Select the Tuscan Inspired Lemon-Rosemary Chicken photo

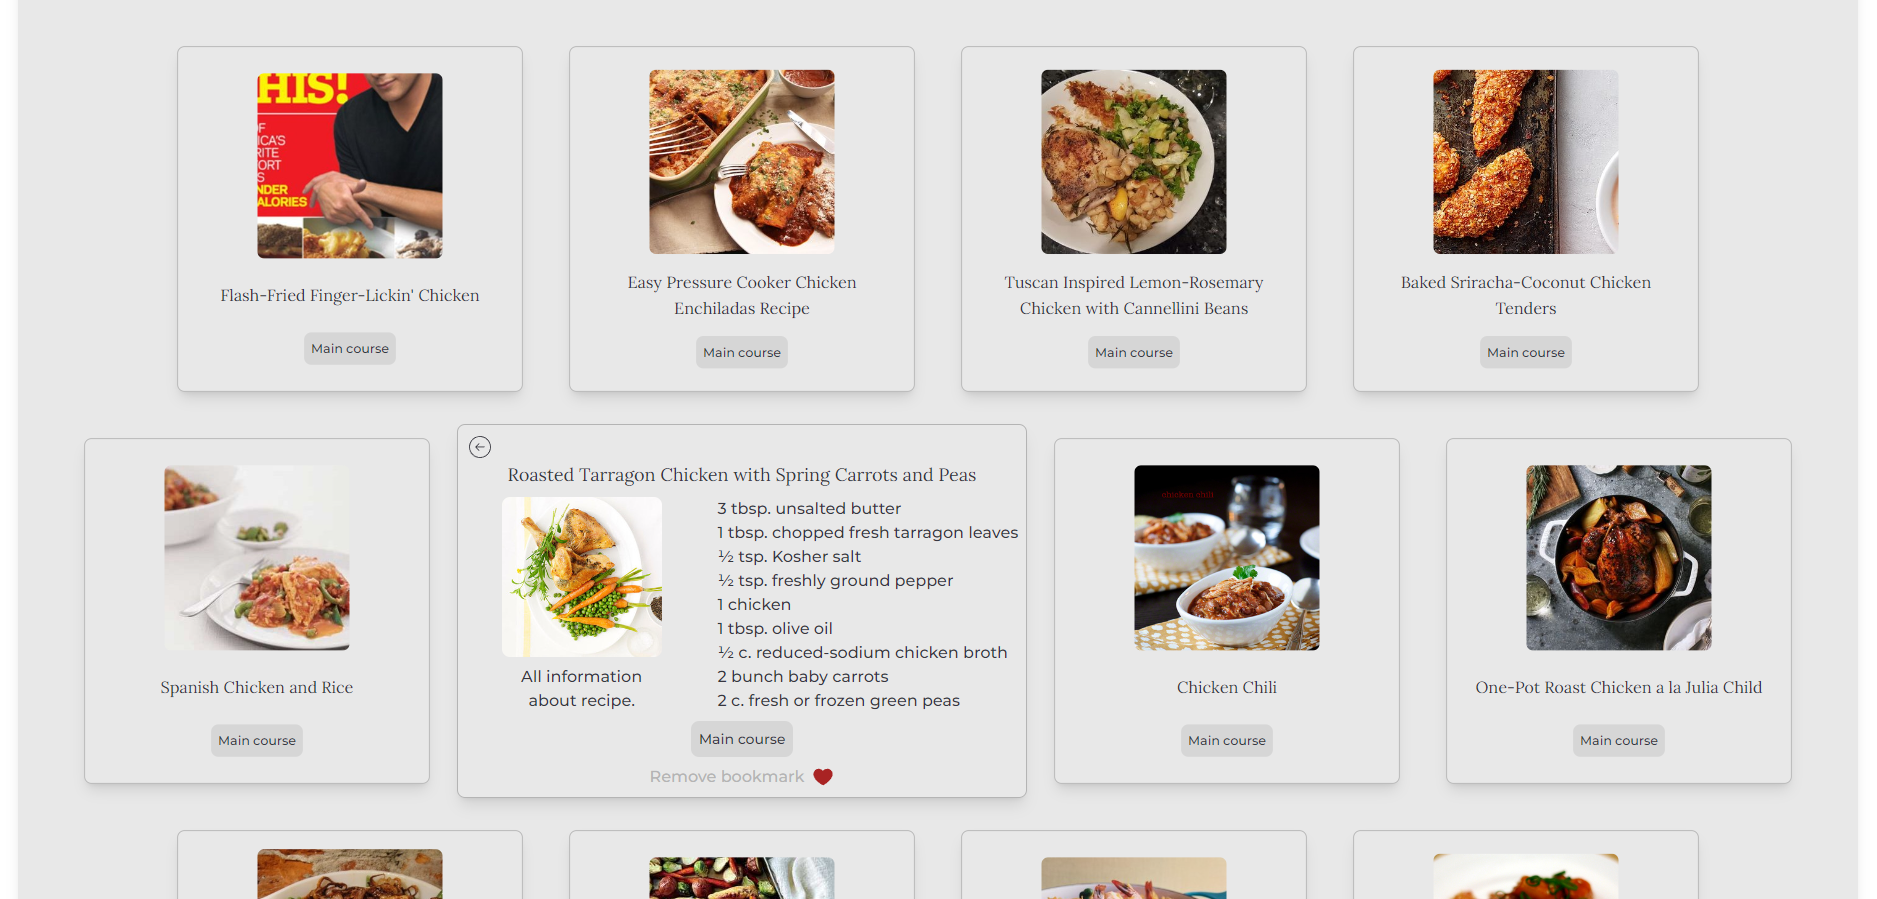pyautogui.click(x=1134, y=161)
